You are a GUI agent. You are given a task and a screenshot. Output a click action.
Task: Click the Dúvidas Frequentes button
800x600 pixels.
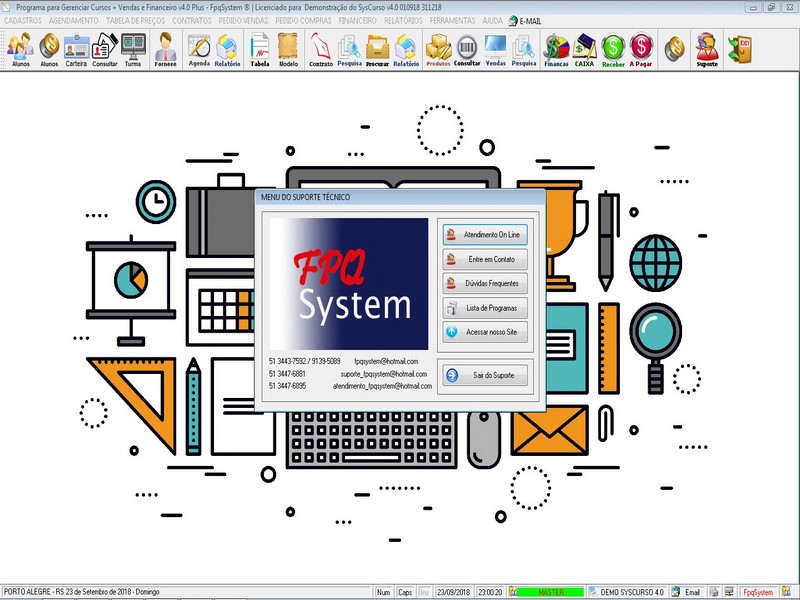pyautogui.click(x=485, y=283)
